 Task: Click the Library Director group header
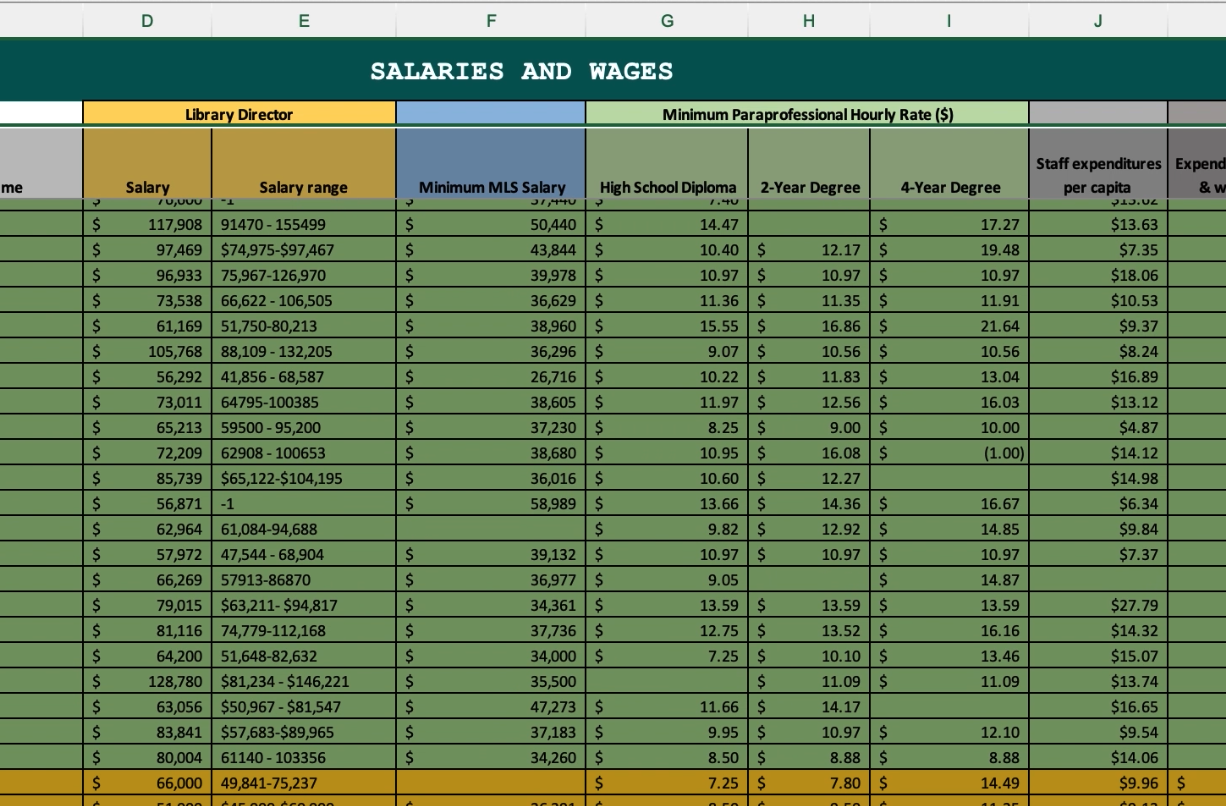[239, 115]
